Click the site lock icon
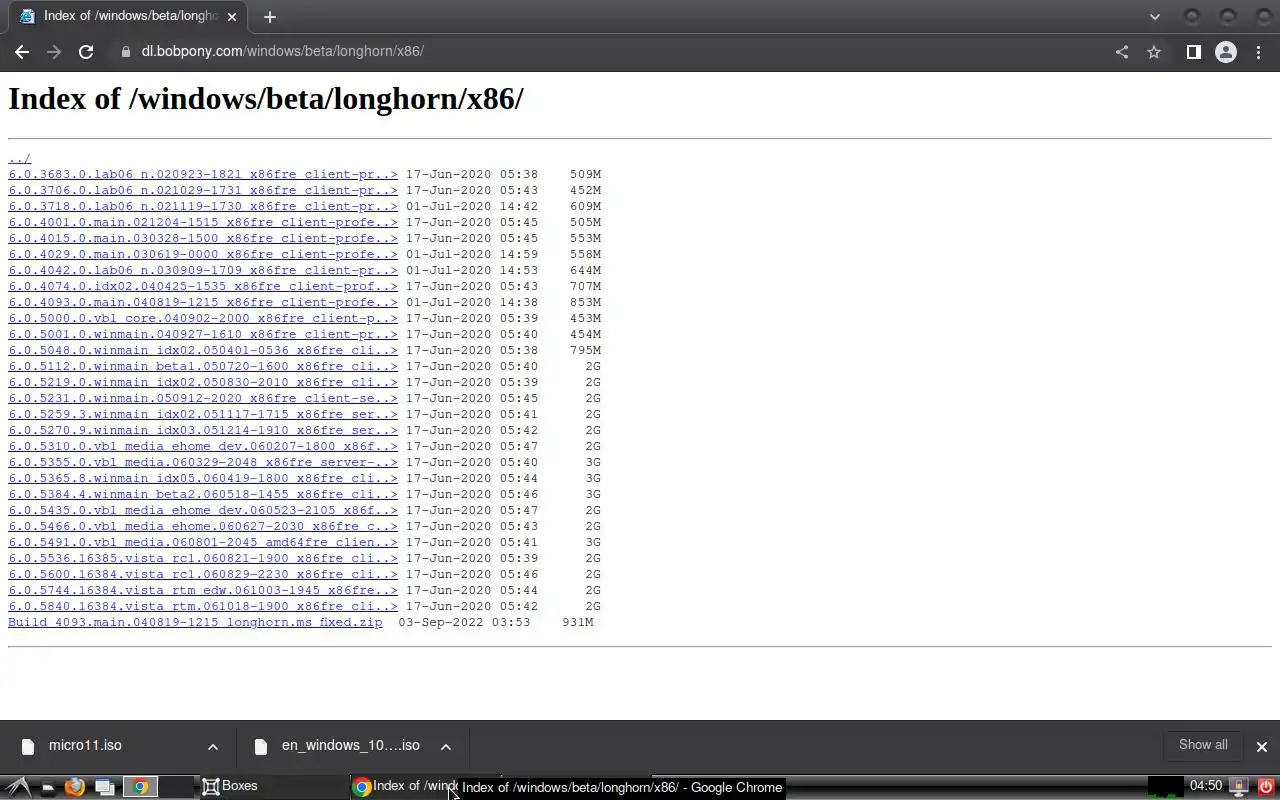The image size is (1280, 800). click(x=125, y=52)
